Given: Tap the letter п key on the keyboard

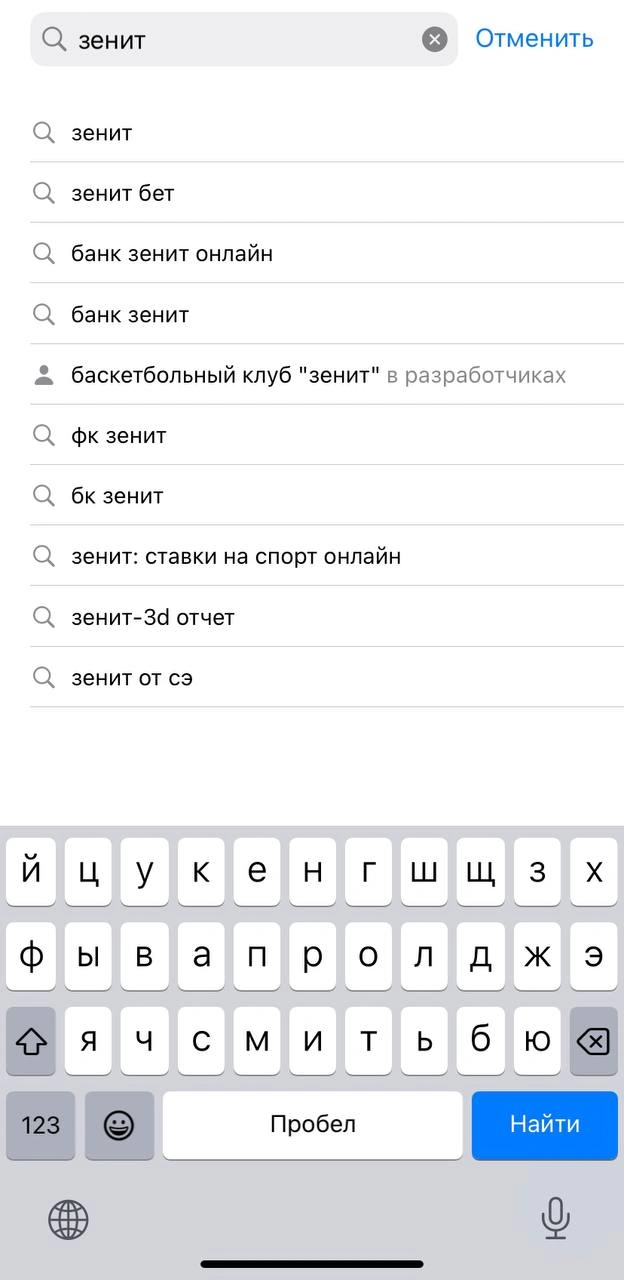Looking at the screenshot, I should tap(256, 956).
